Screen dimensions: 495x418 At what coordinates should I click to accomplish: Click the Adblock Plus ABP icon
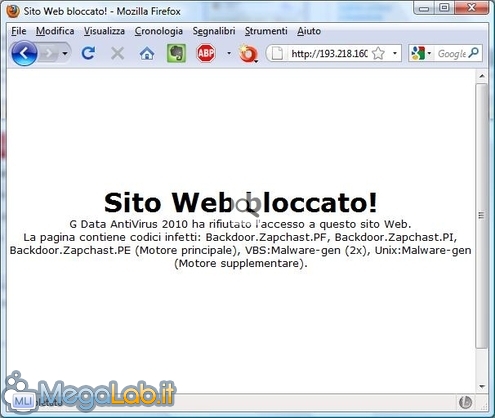(x=206, y=53)
